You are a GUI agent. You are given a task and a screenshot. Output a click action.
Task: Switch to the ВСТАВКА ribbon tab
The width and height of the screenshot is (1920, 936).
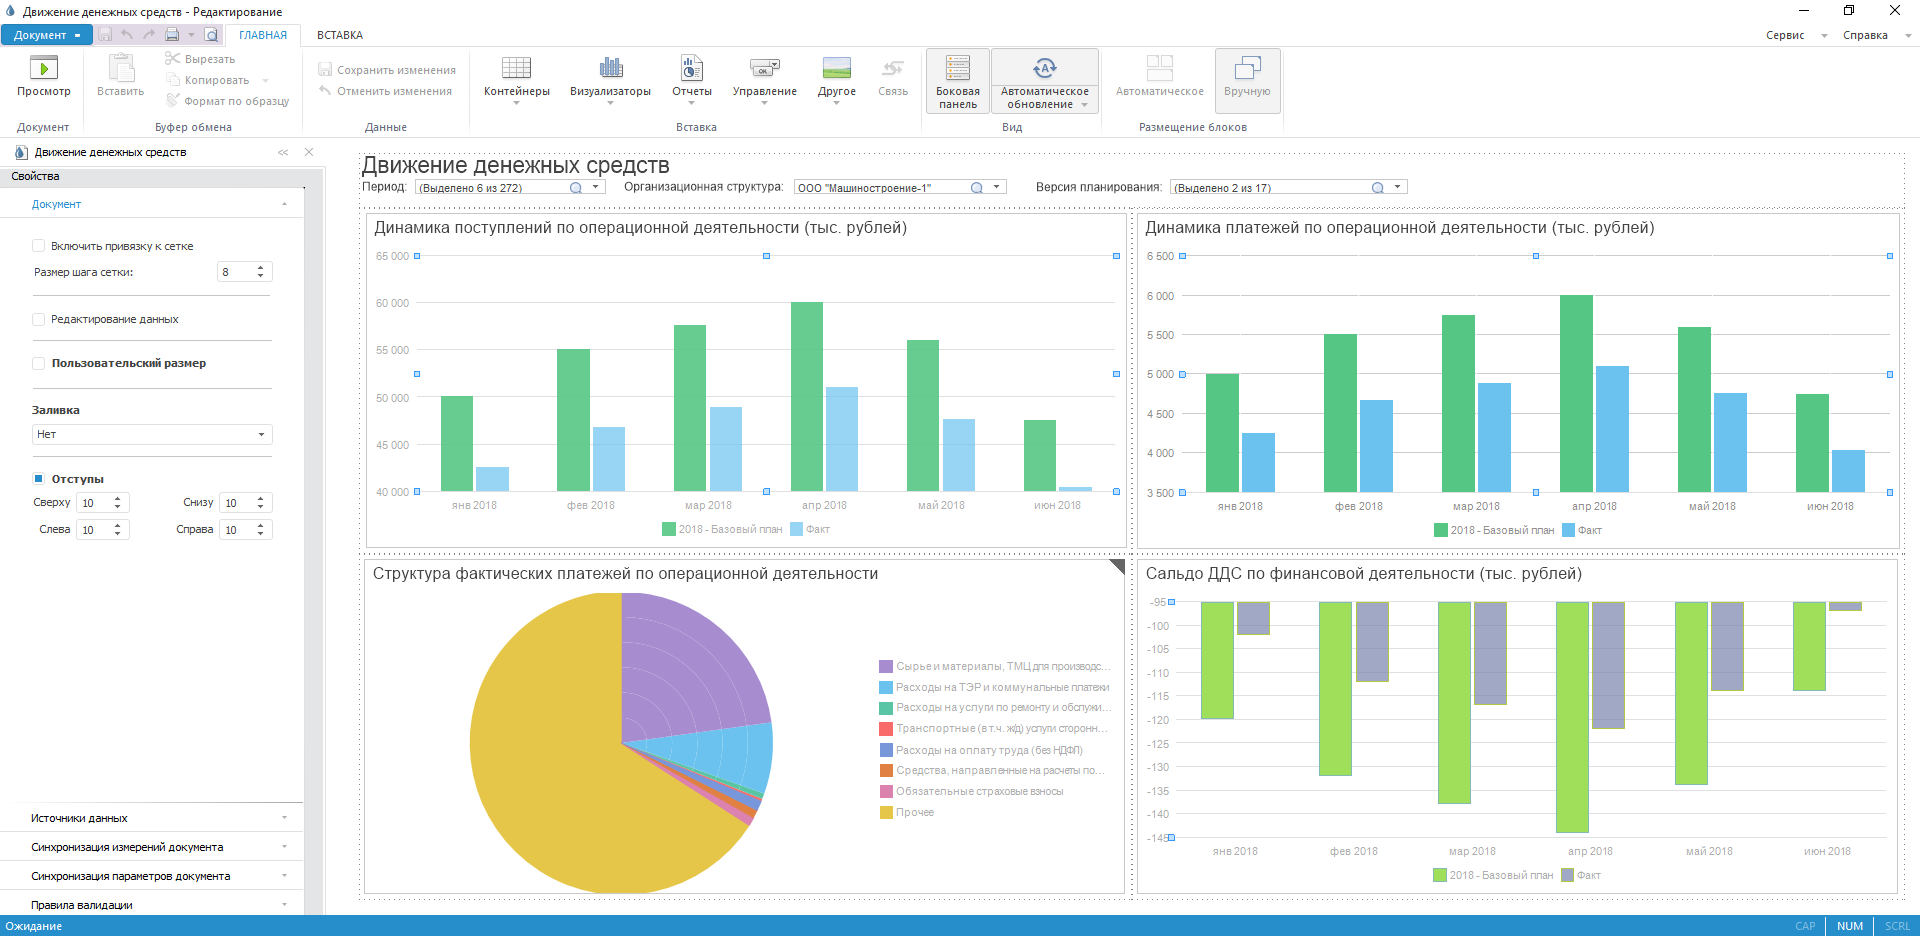click(x=340, y=35)
